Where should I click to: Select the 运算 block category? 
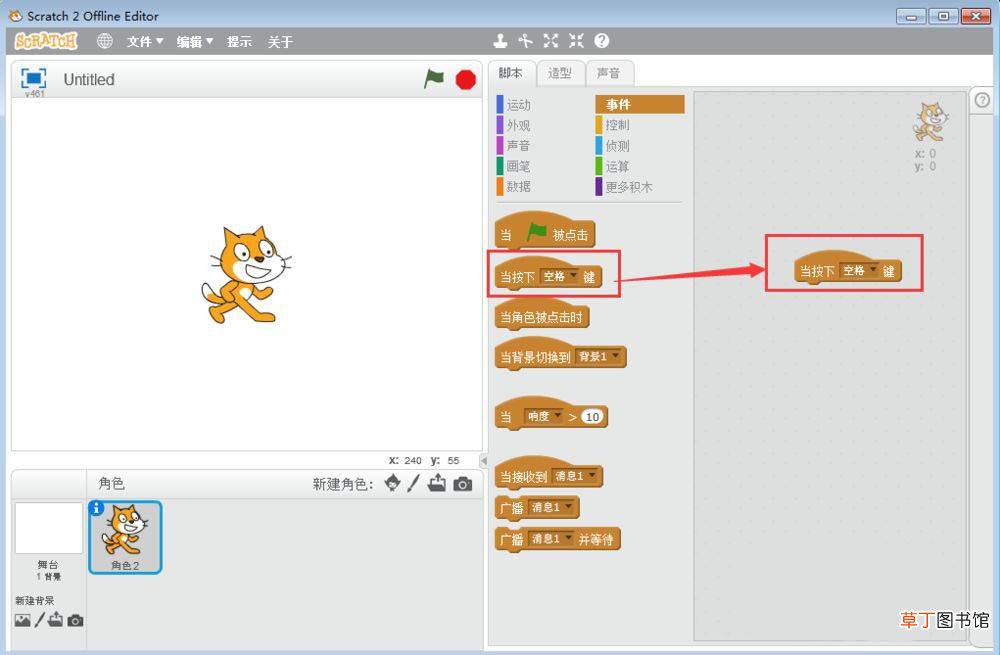coord(617,166)
